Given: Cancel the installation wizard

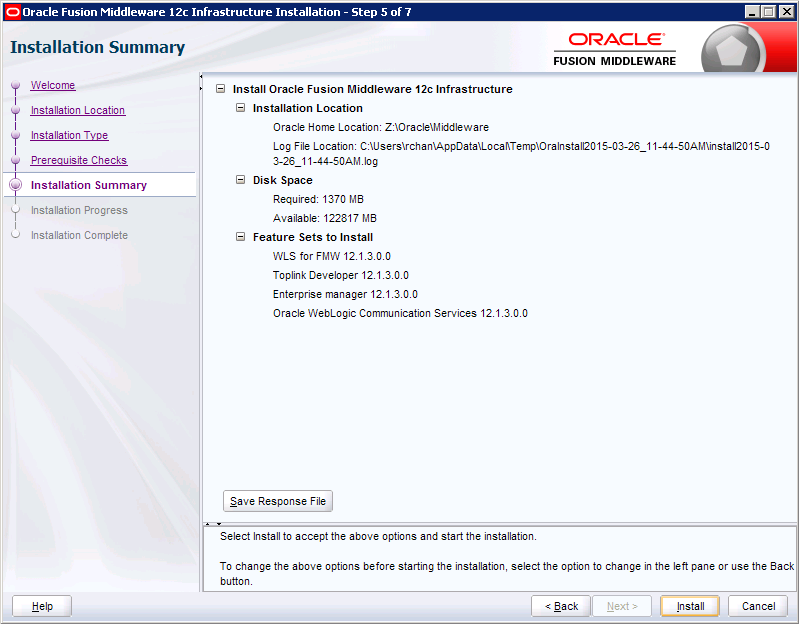Looking at the screenshot, I should pos(758,606).
